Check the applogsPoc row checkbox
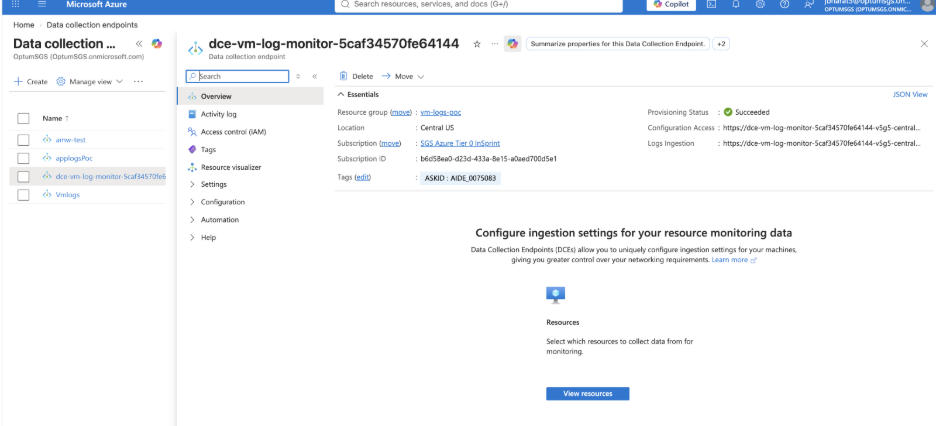Viewport: 936px width, 426px height. [x=23, y=158]
